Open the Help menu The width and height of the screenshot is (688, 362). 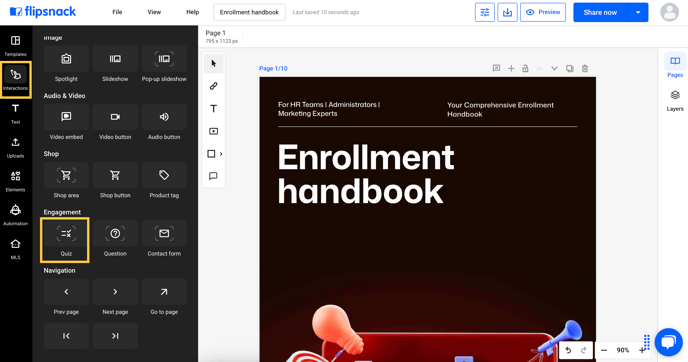[193, 12]
